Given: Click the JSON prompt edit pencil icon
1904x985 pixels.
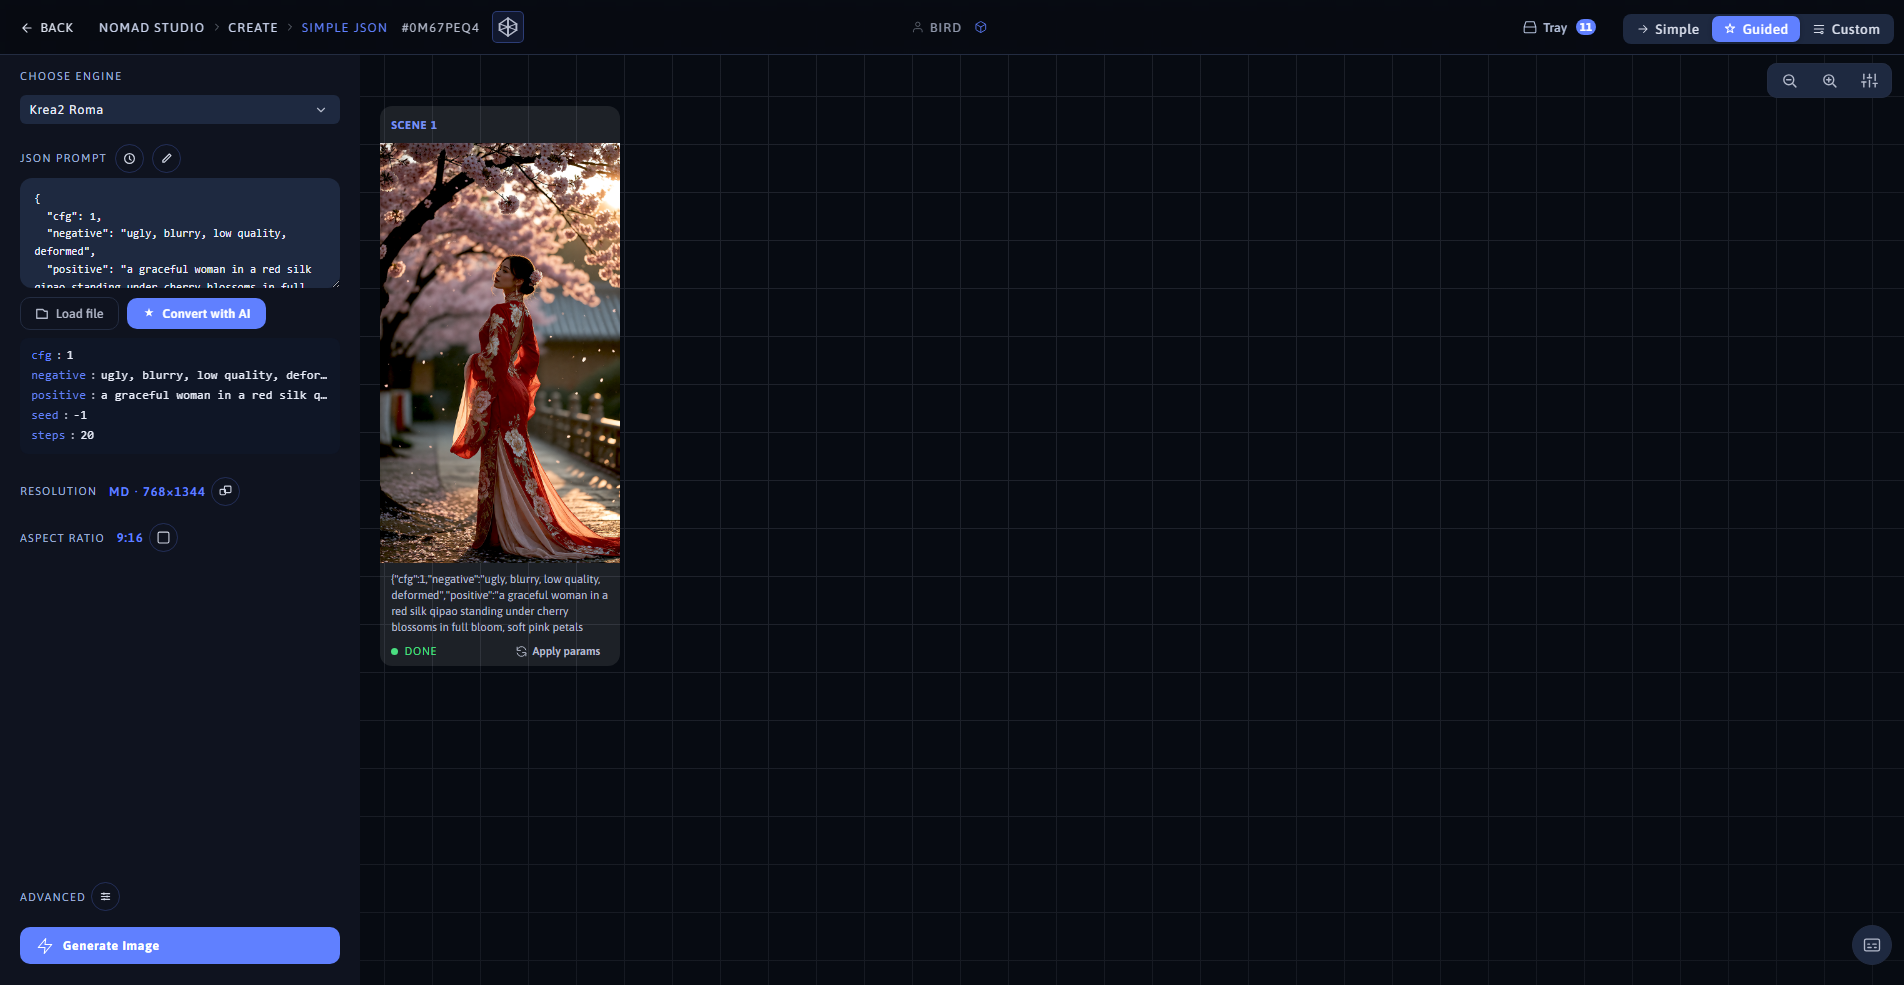Looking at the screenshot, I should click(x=167, y=158).
